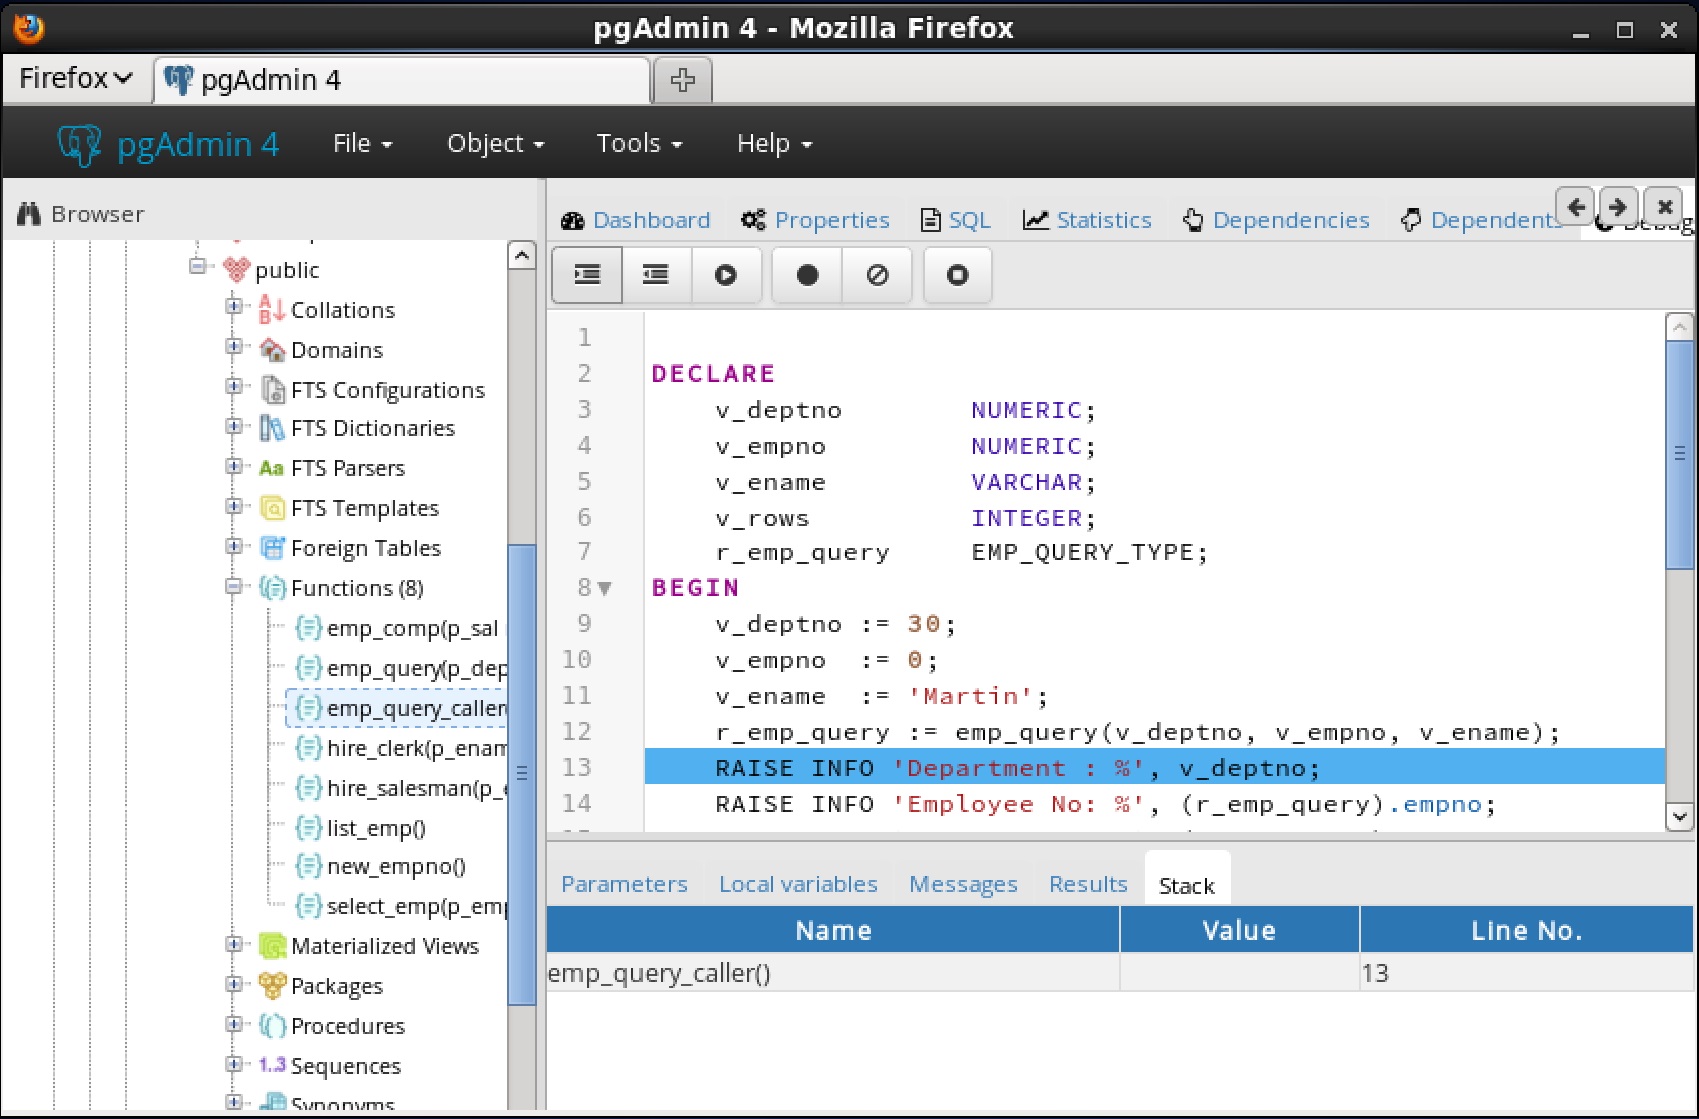Switch to the Messages tab
Screen dimensions: 1699x1119
click(962, 884)
